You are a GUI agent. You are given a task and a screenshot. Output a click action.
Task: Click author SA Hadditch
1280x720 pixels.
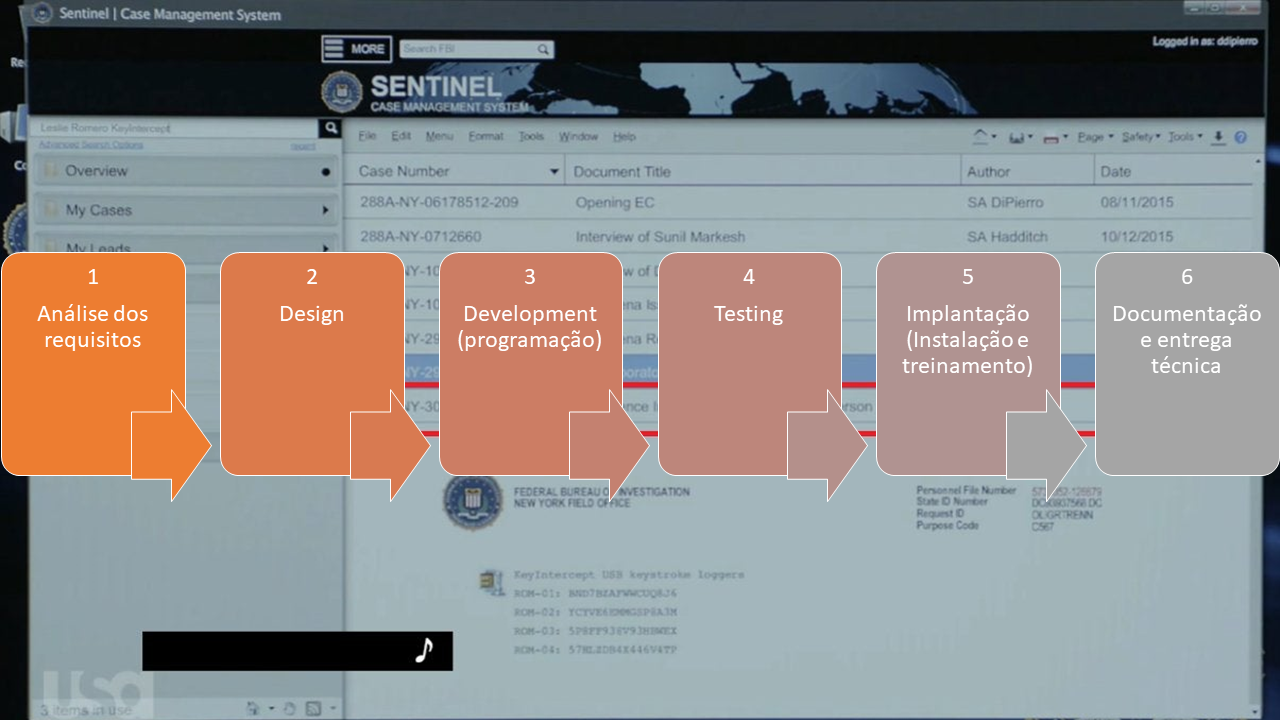[x=1007, y=237]
